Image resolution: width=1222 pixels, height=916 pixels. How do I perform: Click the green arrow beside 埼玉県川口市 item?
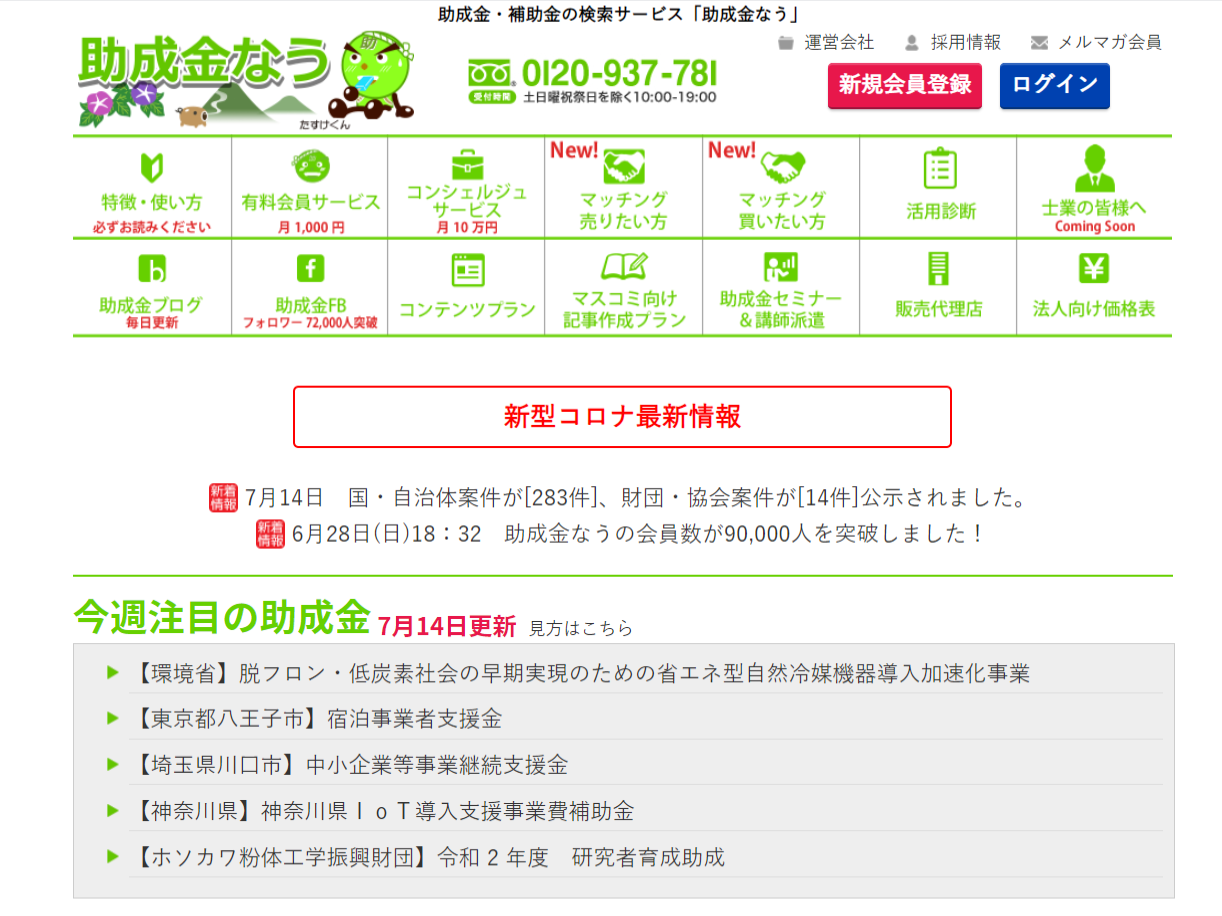coord(113,764)
